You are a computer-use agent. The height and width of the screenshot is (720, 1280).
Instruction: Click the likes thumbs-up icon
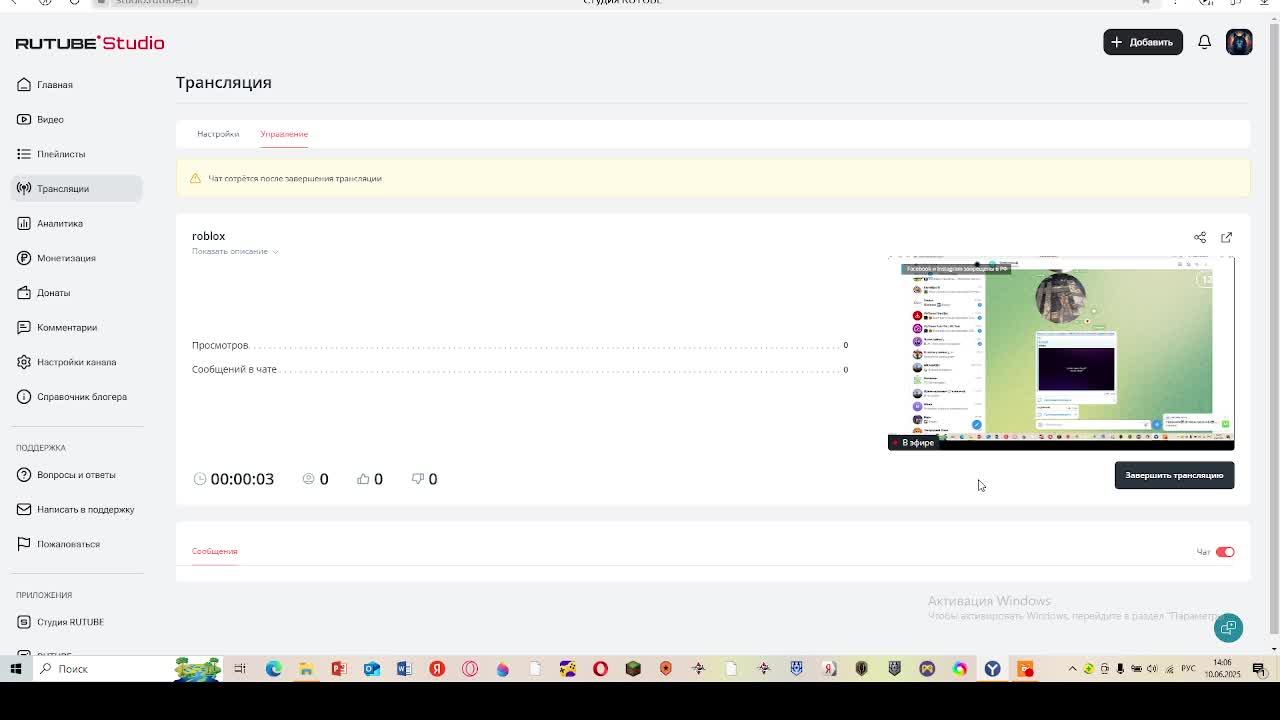(363, 479)
